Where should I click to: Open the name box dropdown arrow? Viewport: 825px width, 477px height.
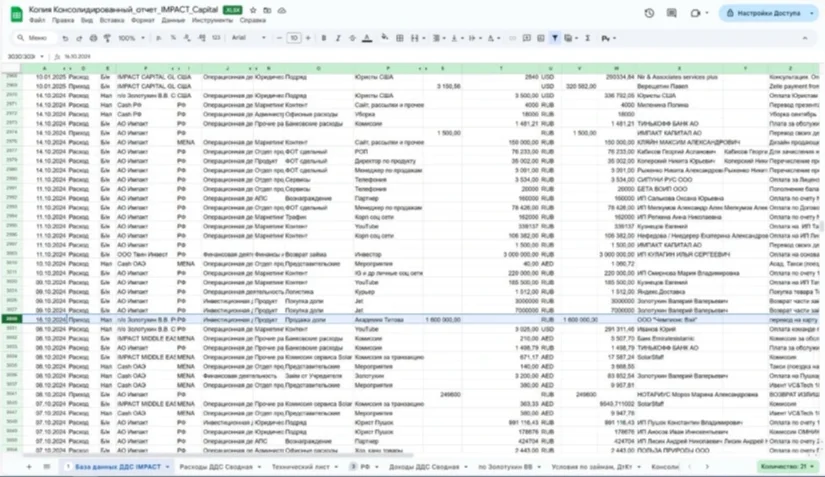[42, 56]
